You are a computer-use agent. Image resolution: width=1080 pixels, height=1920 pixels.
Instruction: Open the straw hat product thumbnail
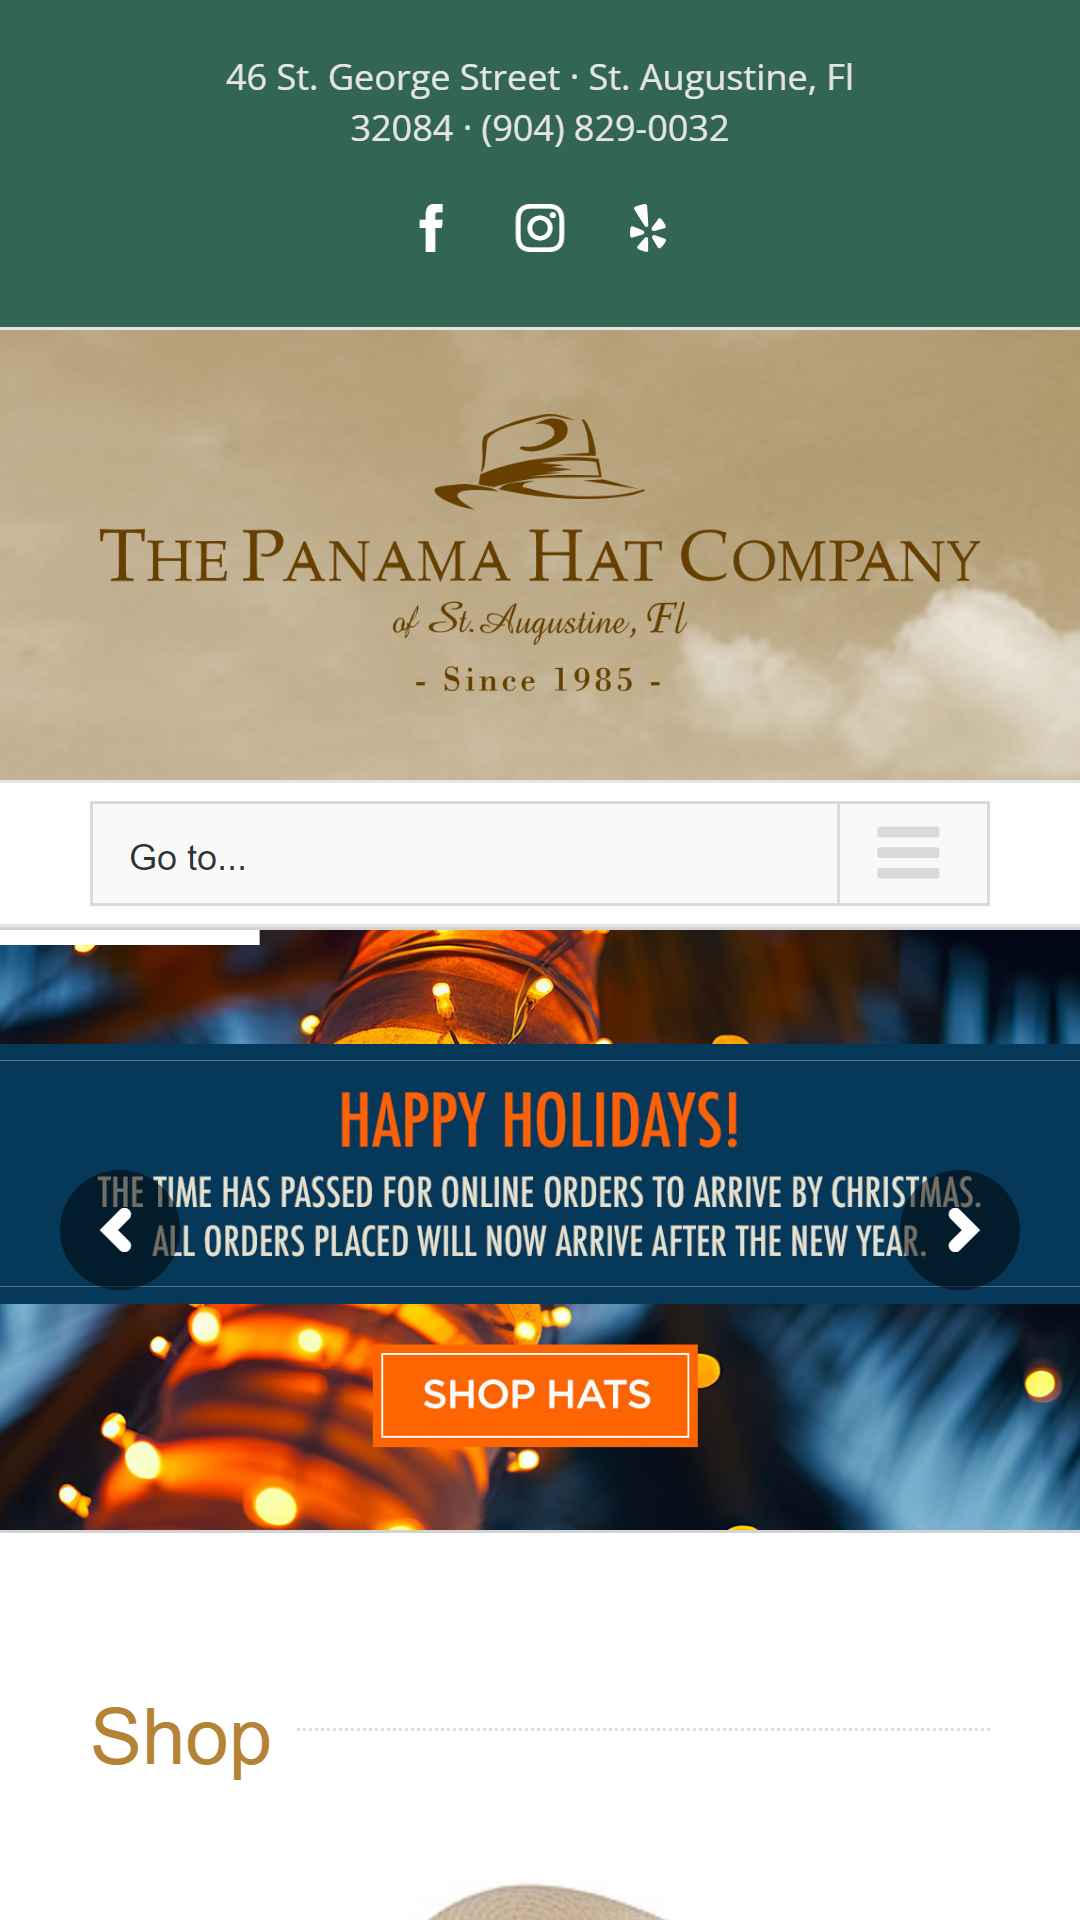pyautogui.click(x=540, y=1900)
